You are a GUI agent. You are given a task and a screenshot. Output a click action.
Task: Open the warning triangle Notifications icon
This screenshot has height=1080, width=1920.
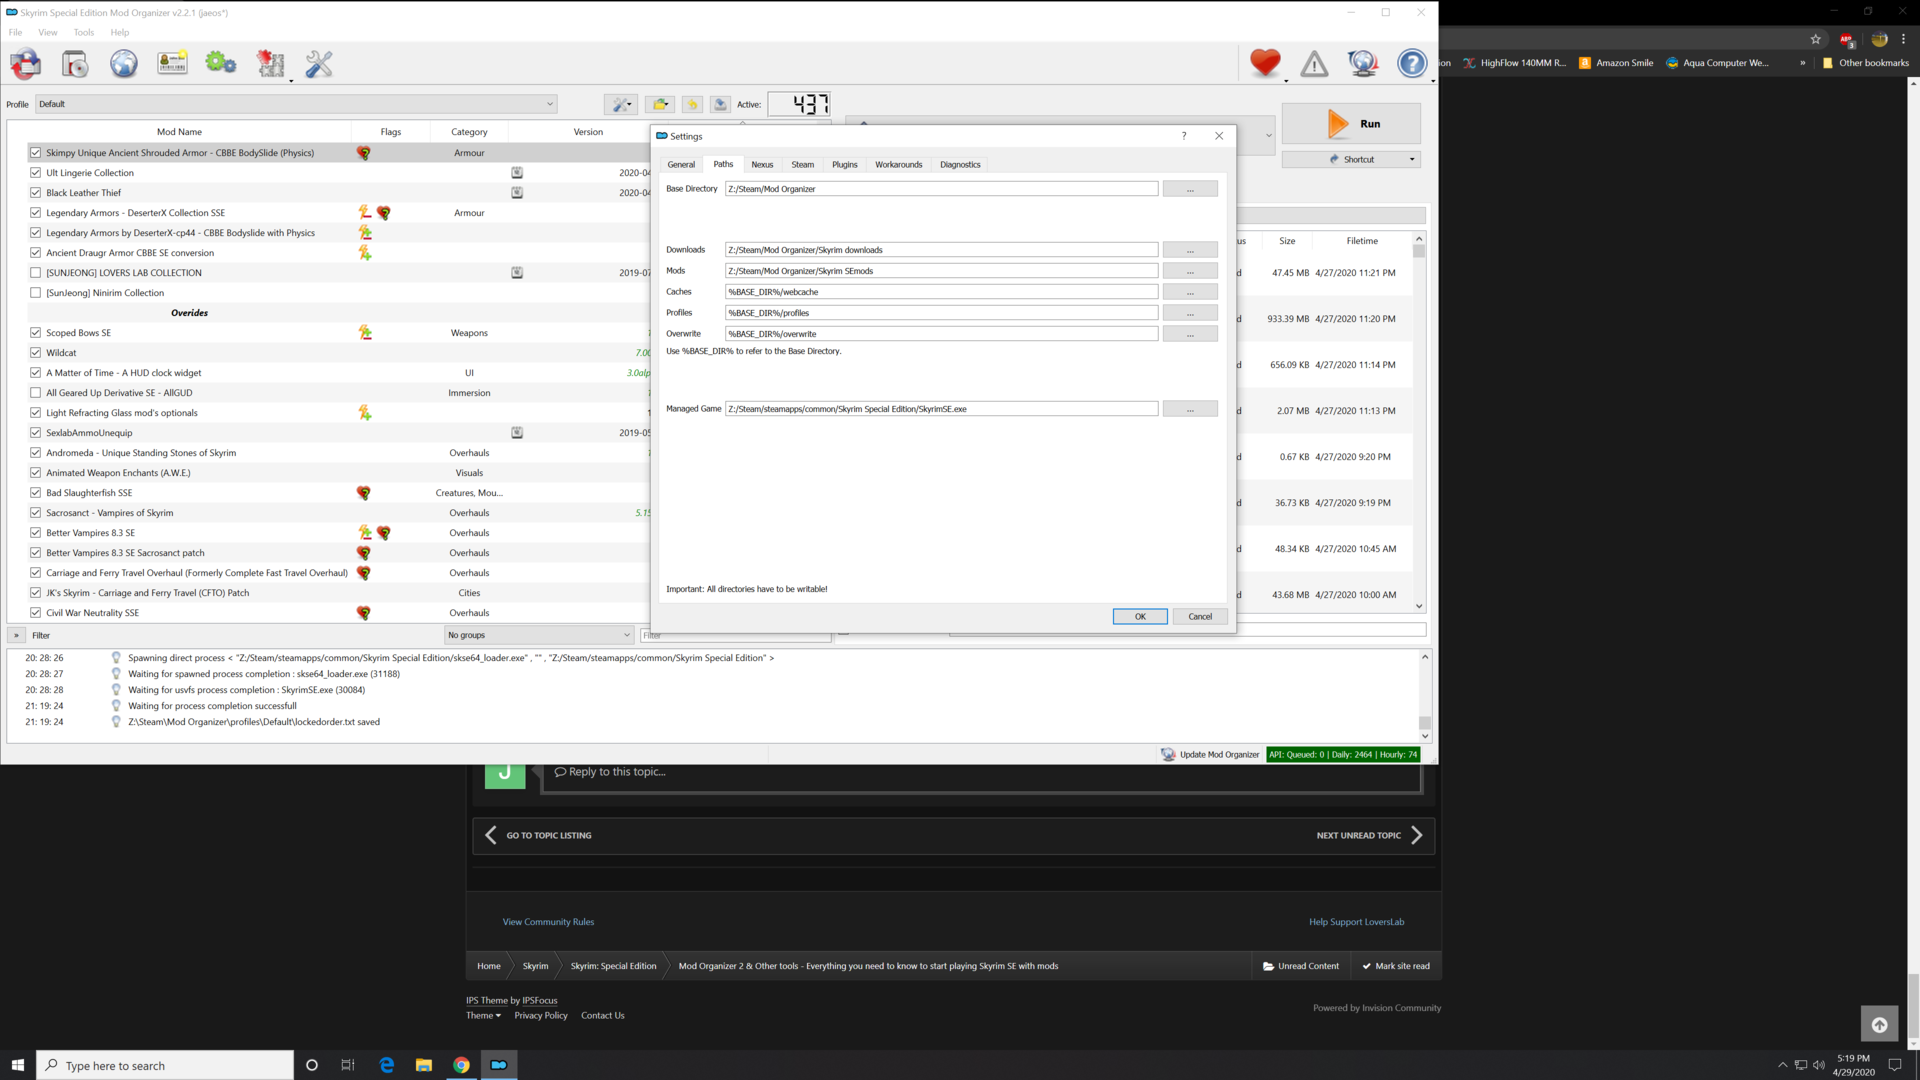(1314, 64)
